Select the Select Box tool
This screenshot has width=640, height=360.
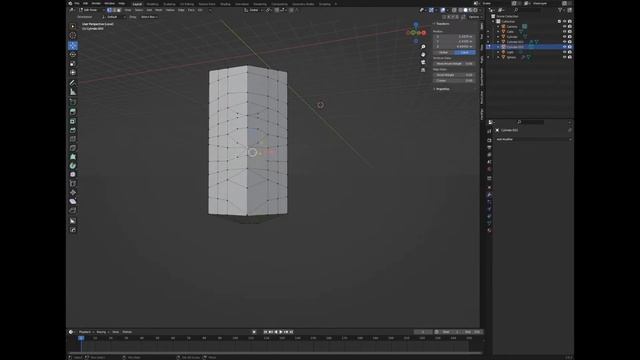pos(73,26)
